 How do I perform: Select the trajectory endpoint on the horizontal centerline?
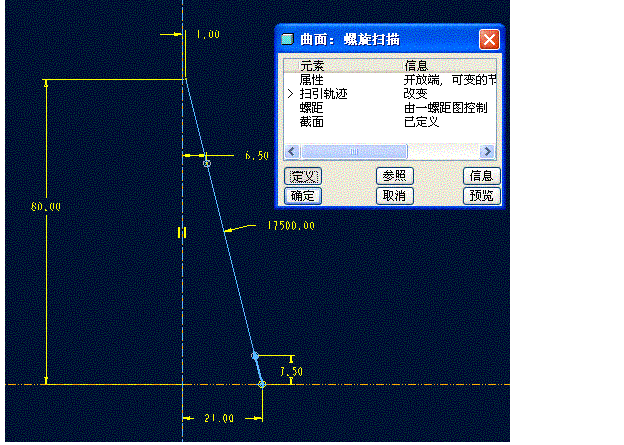(262, 384)
